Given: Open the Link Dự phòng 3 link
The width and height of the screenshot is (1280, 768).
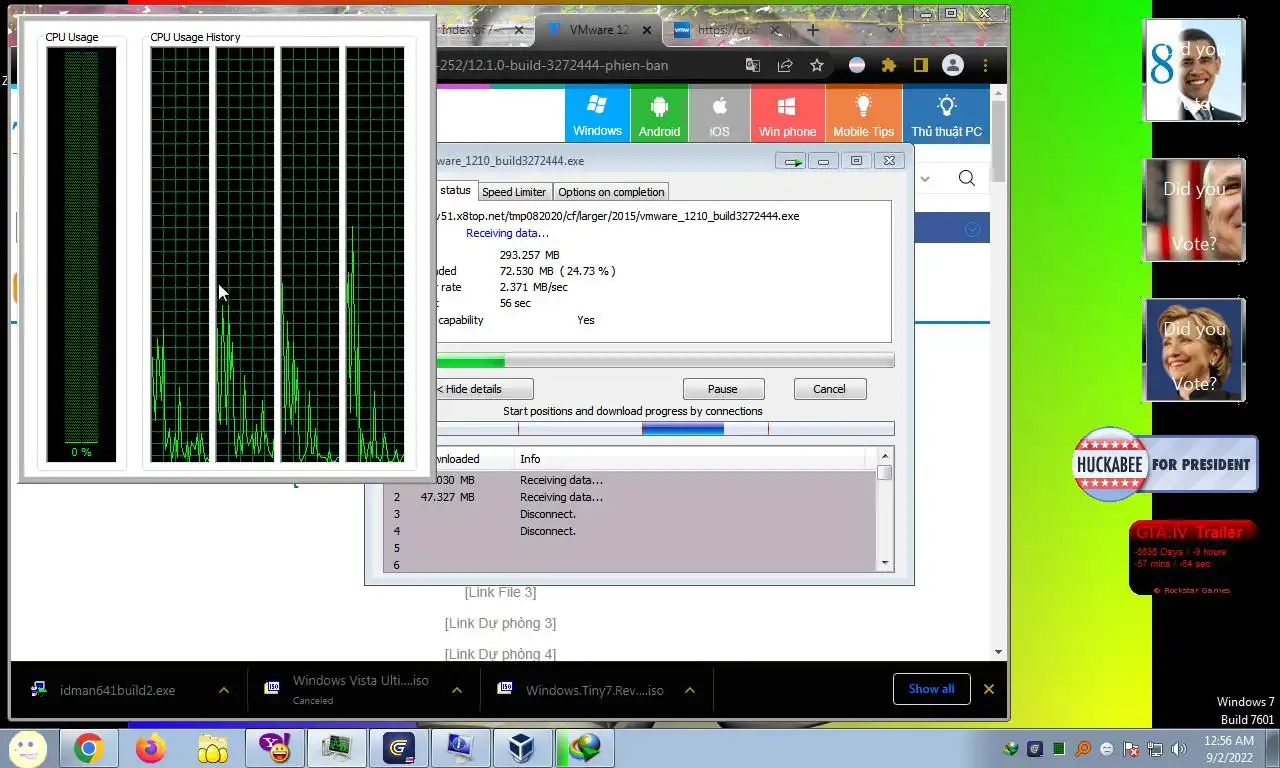Looking at the screenshot, I should (500, 623).
